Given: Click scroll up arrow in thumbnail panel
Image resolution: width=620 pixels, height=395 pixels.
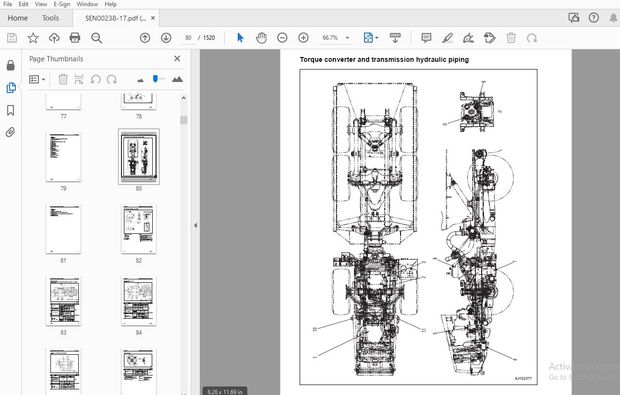Looking at the screenshot, I should click(x=183, y=98).
